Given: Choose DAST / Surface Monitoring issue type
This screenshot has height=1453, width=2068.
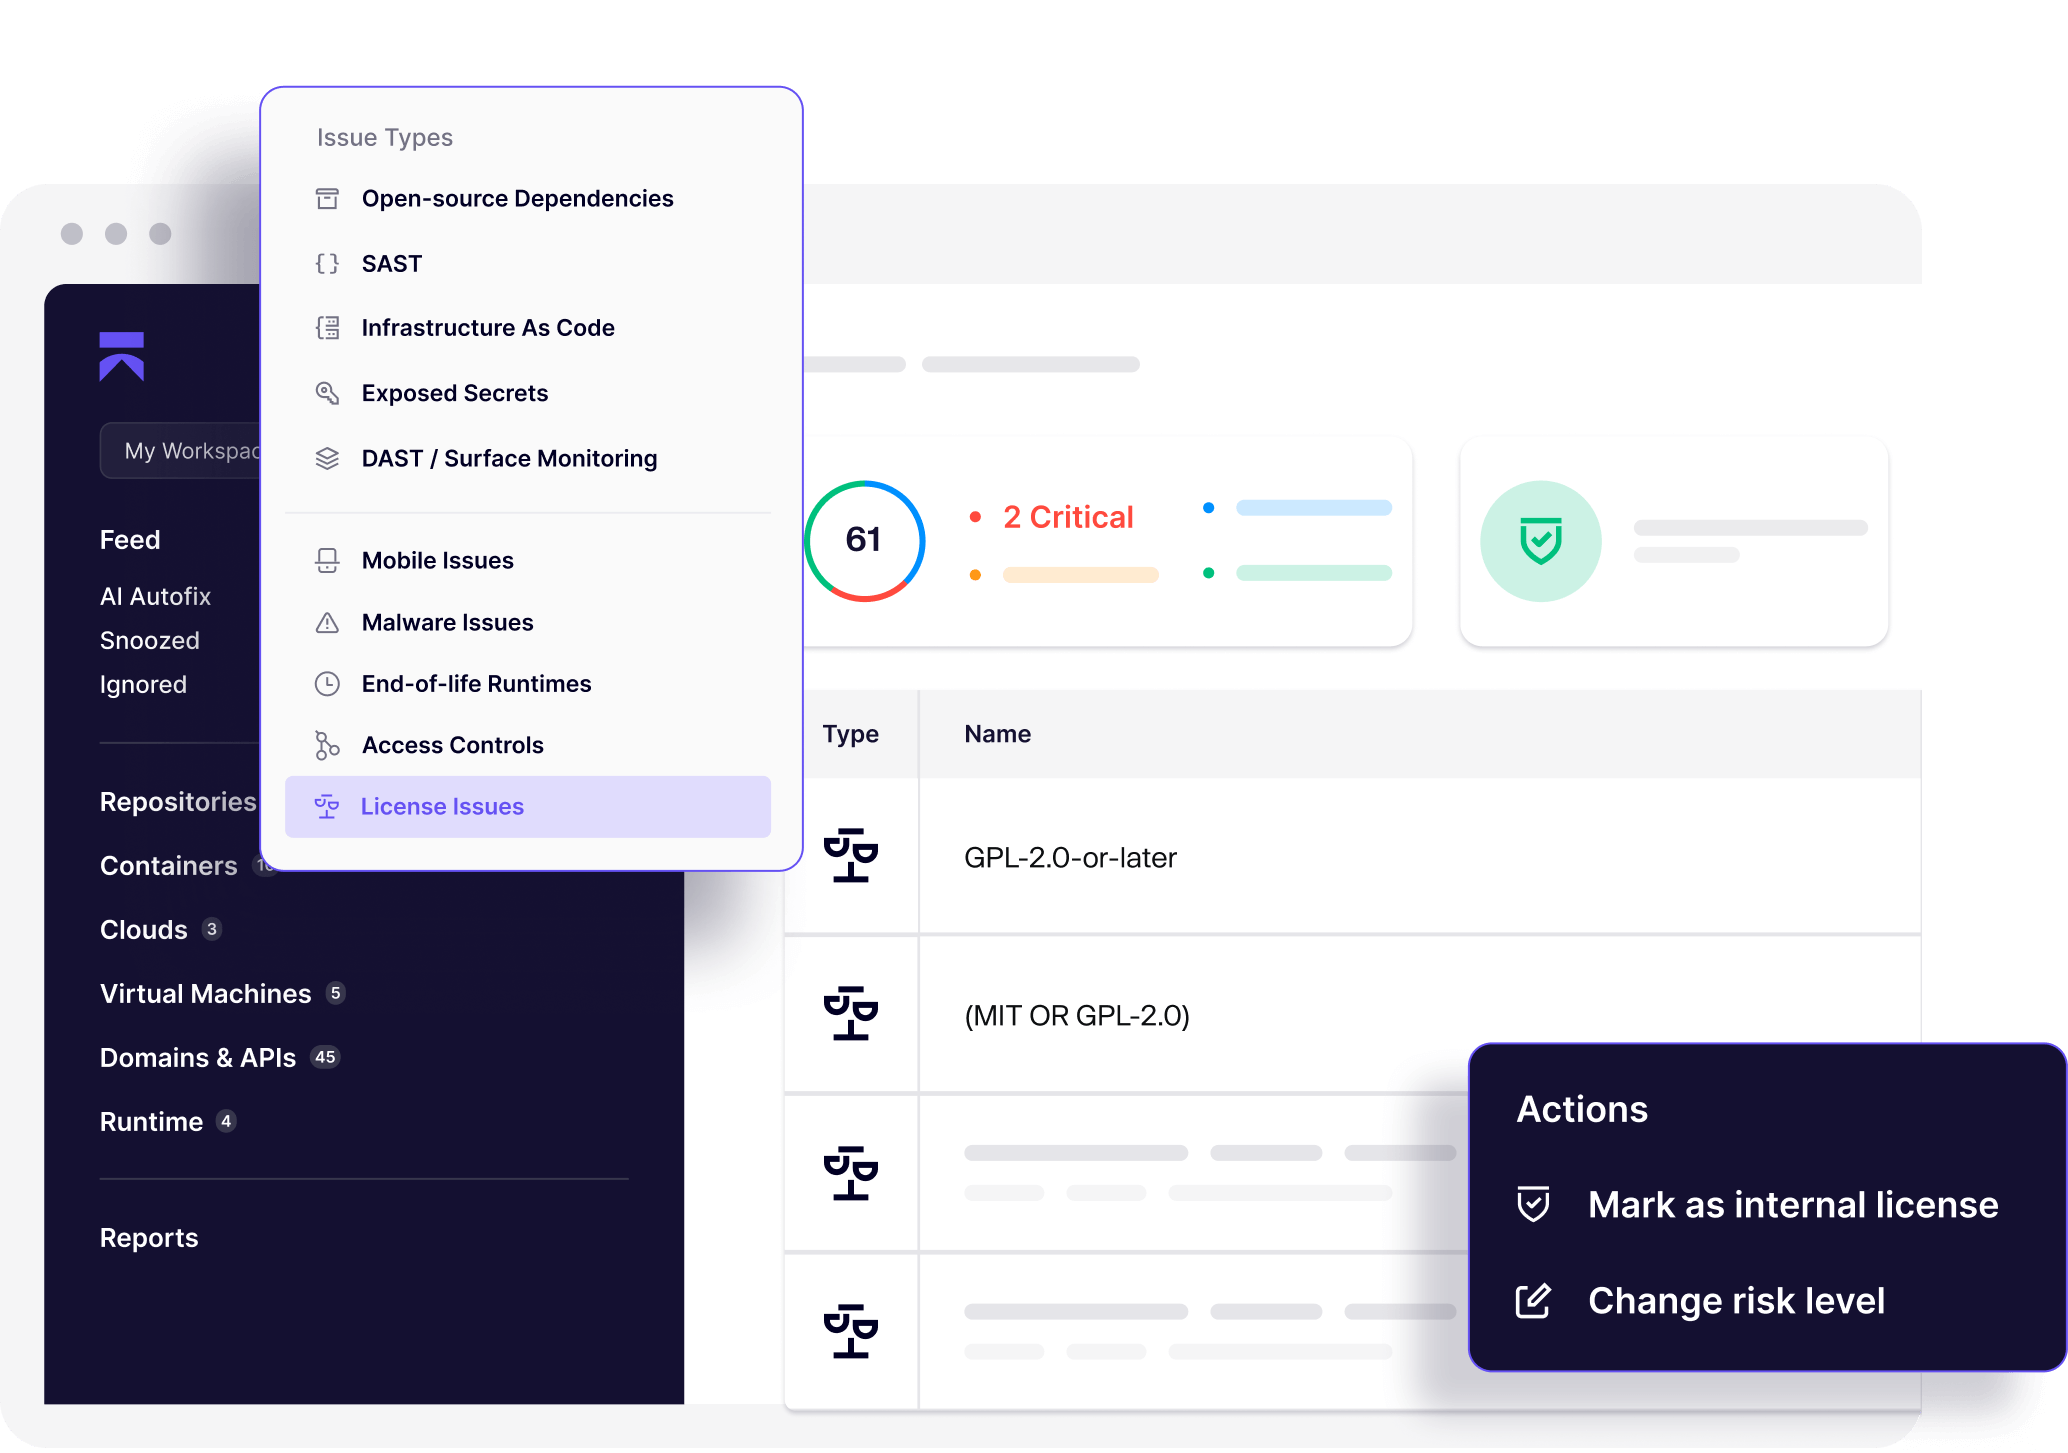Looking at the screenshot, I should click(x=509, y=459).
